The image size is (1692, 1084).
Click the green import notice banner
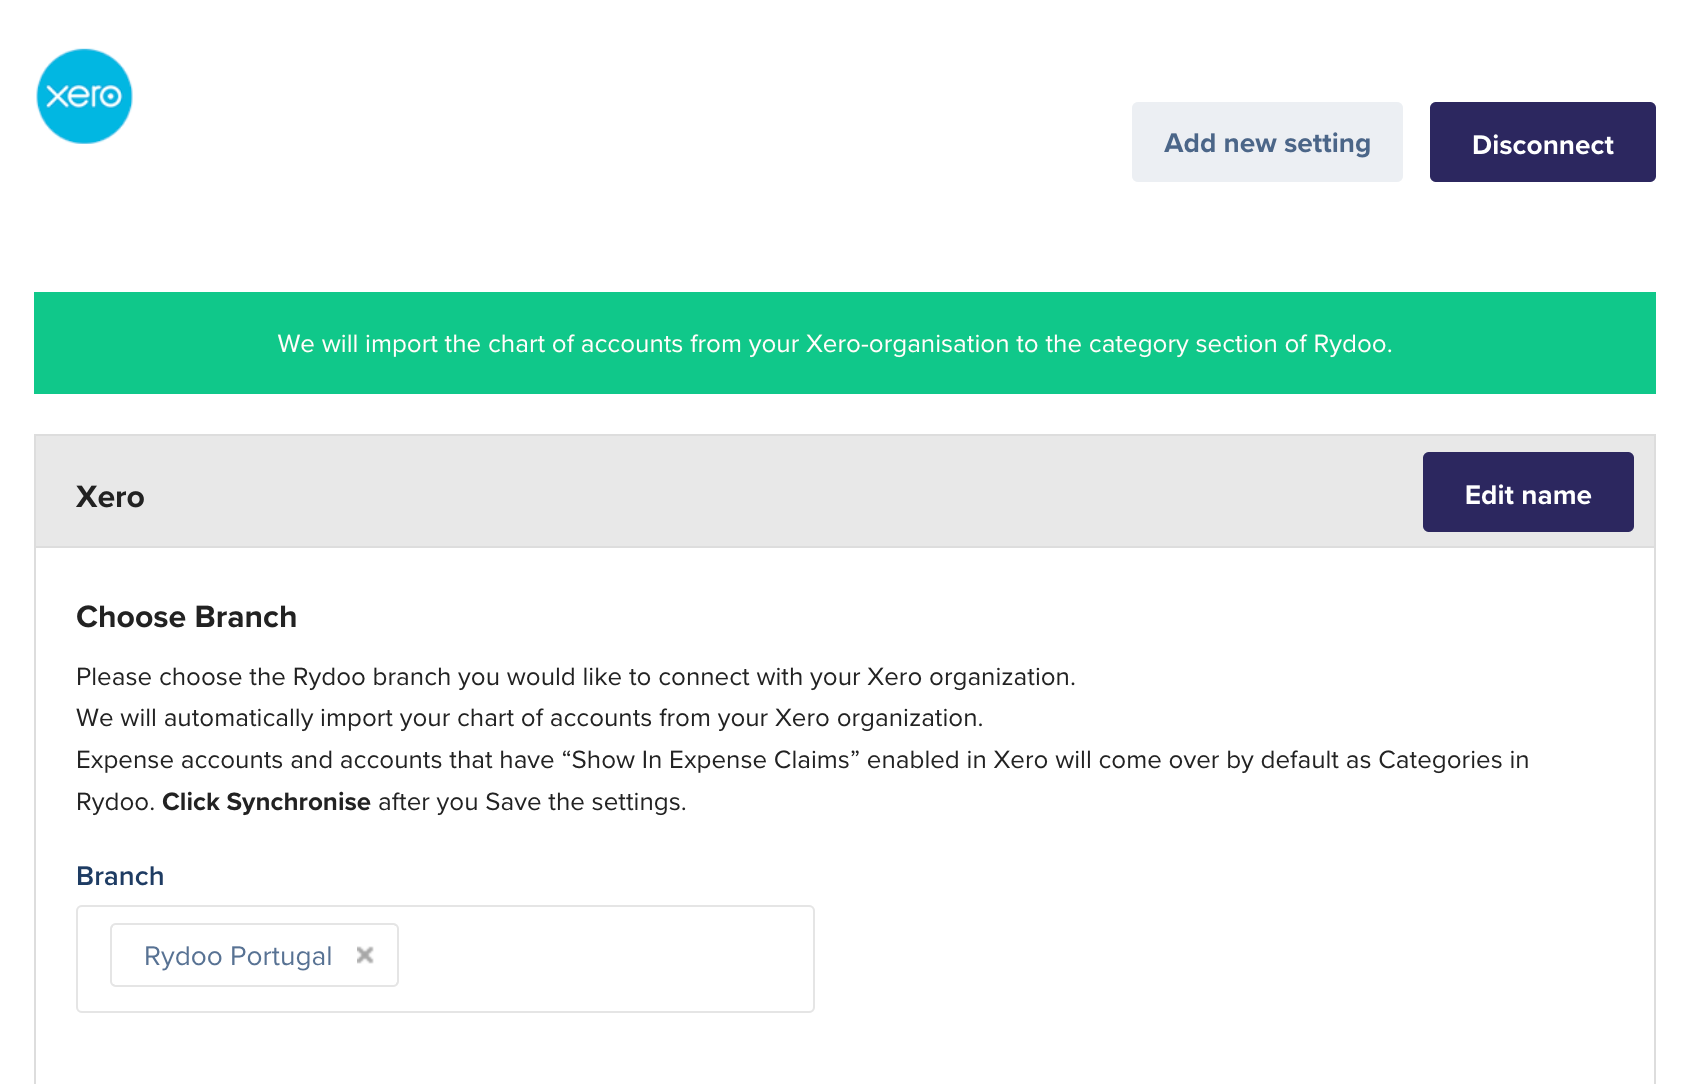[x=845, y=343]
